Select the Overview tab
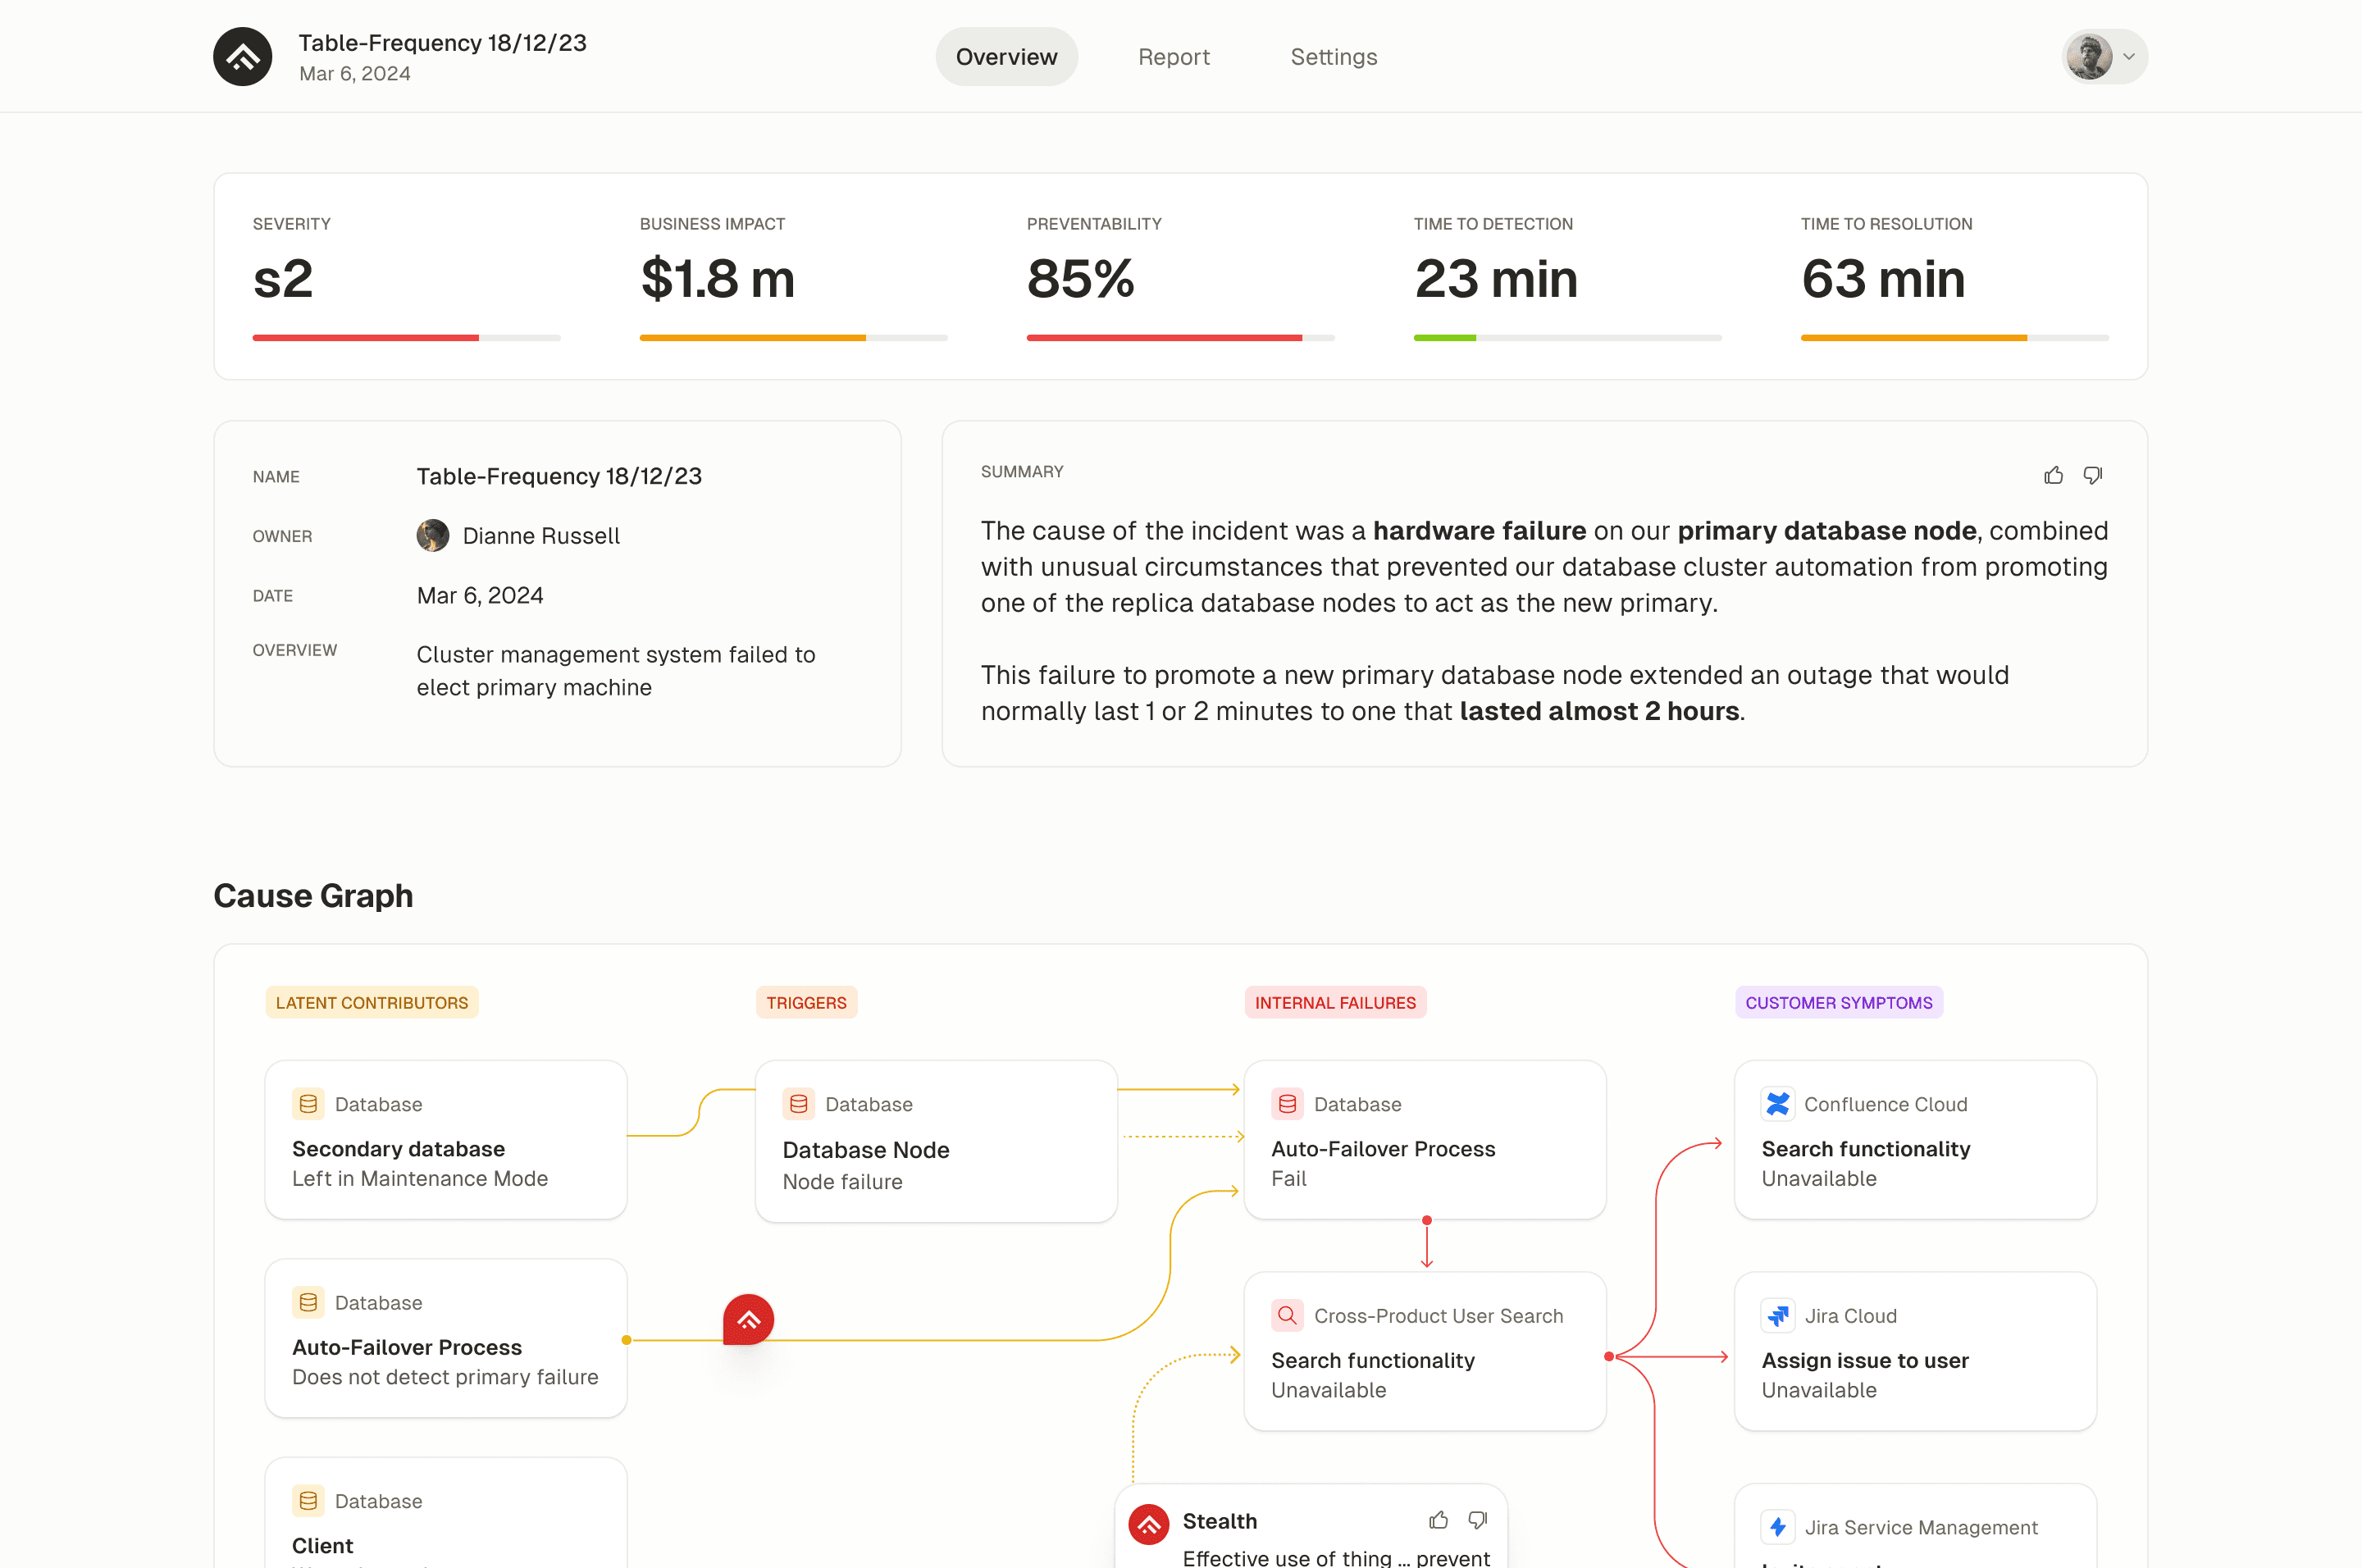2362x1568 pixels. pyautogui.click(x=1006, y=57)
